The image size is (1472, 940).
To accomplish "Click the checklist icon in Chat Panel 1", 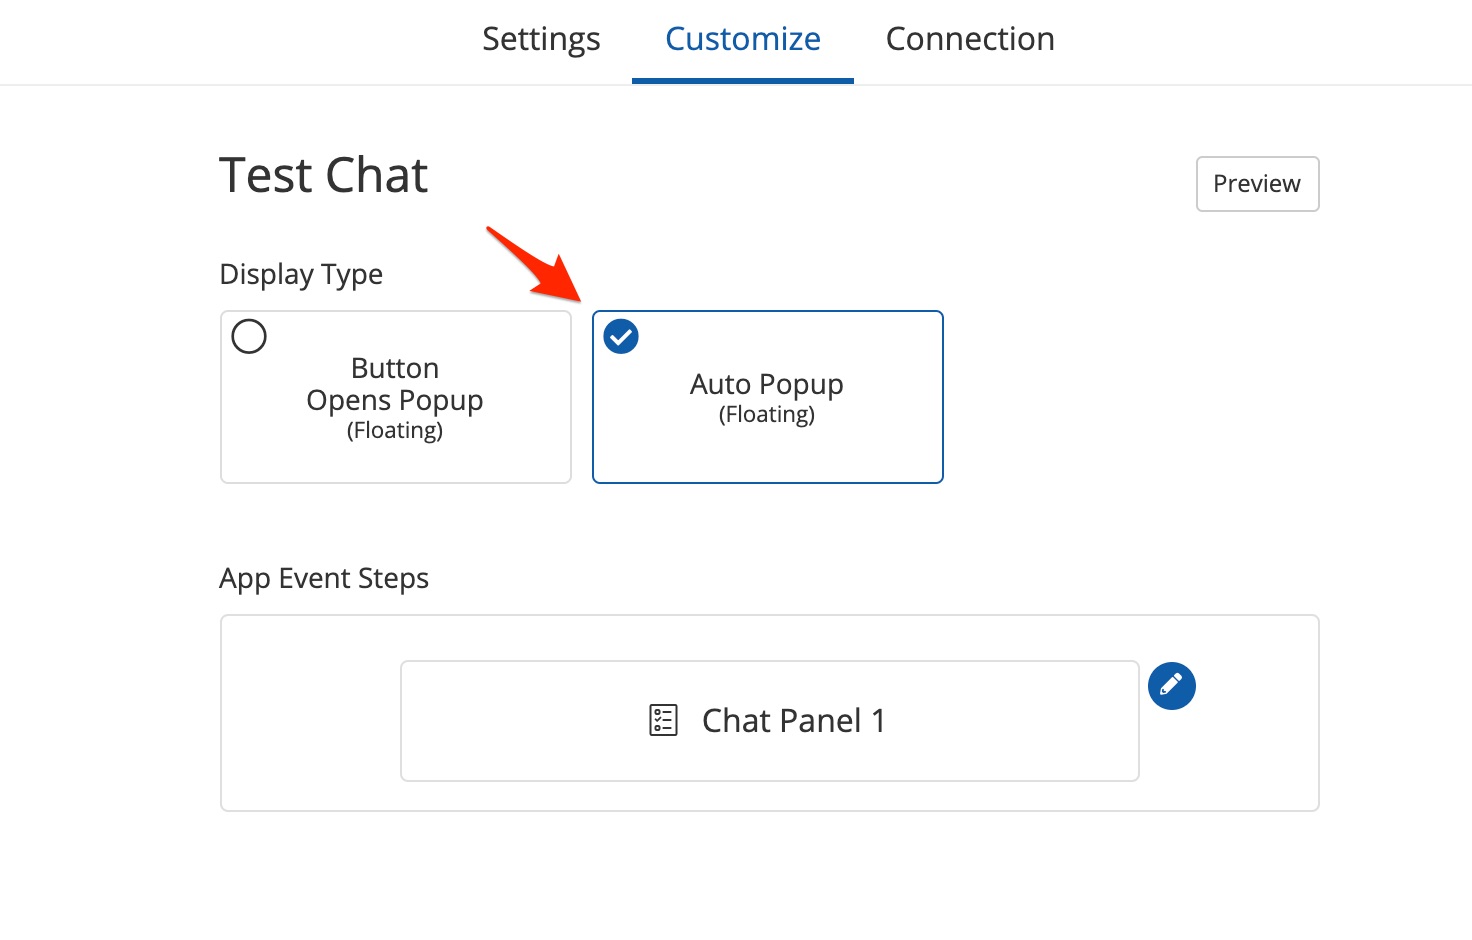I will pos(663,720).
